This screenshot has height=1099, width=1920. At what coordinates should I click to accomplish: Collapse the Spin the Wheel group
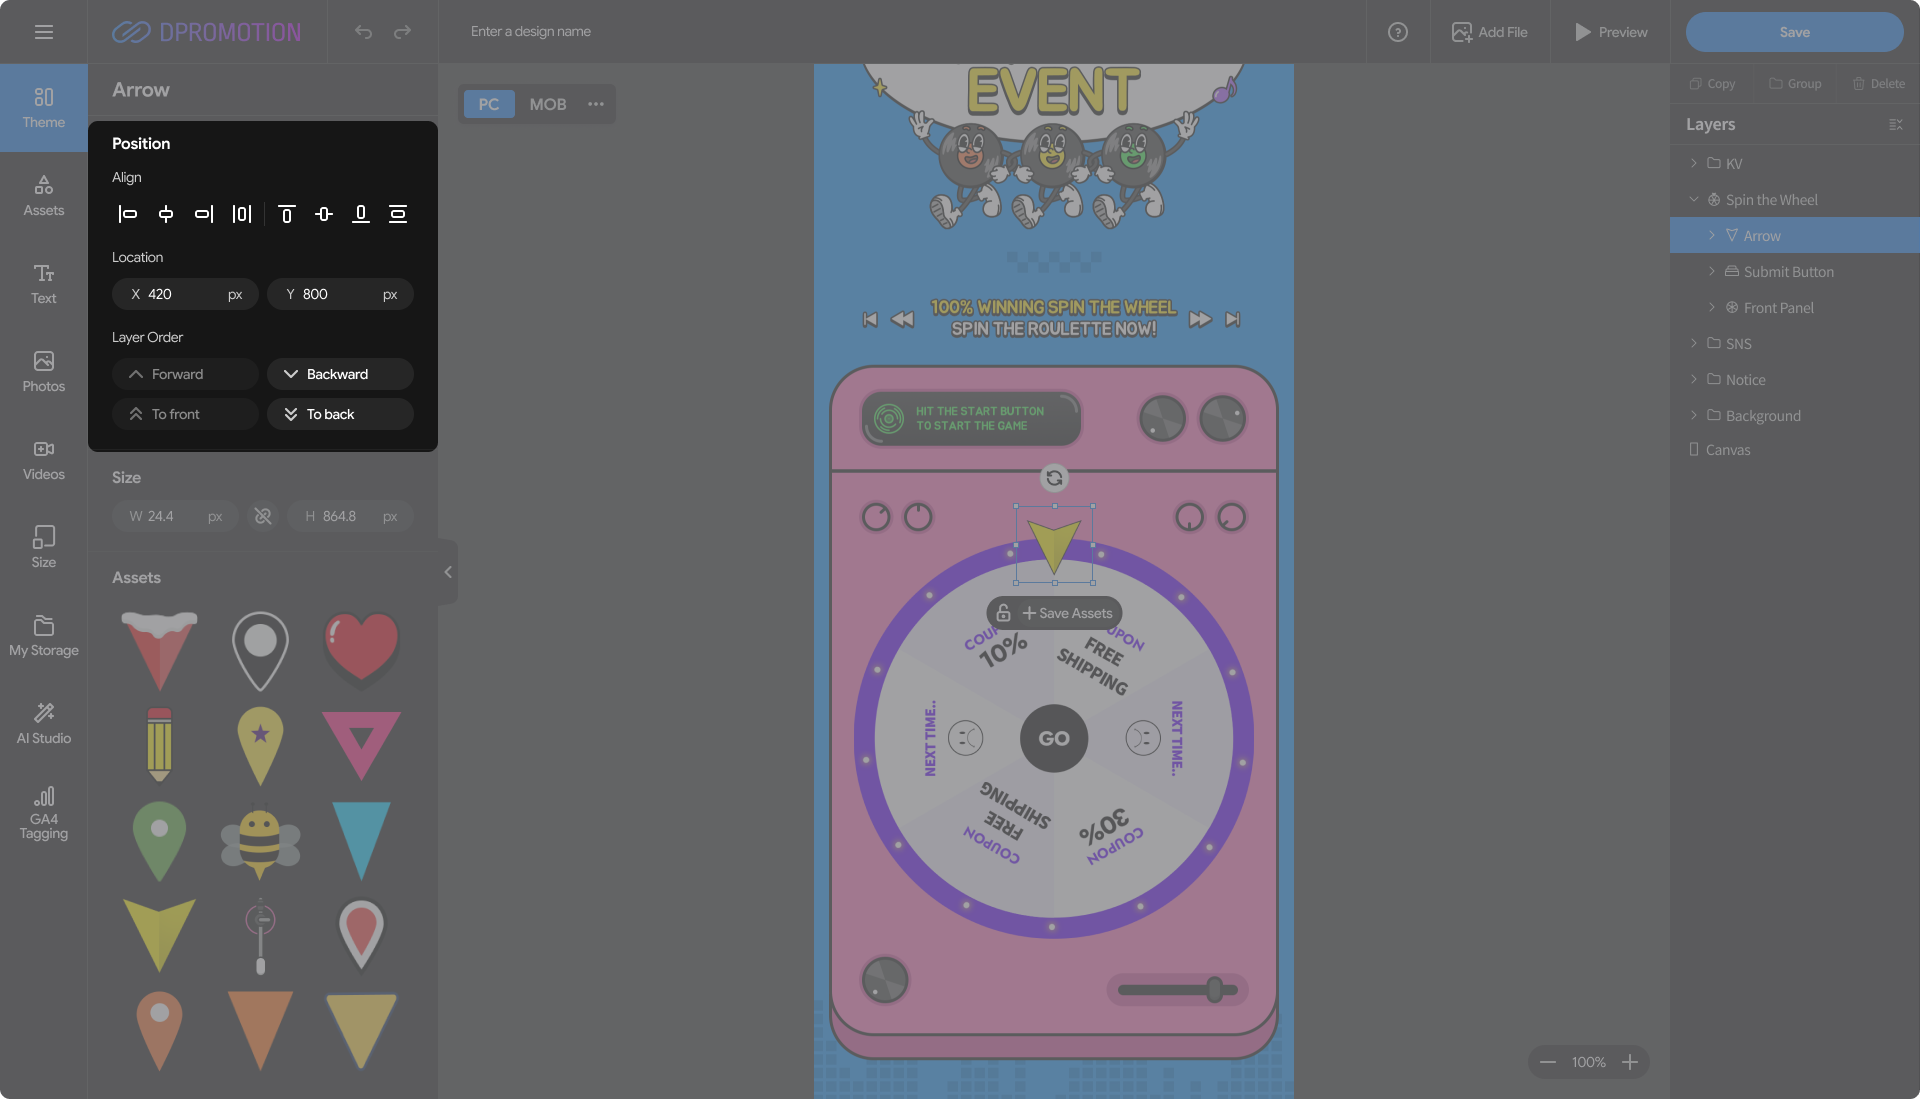1693,200
